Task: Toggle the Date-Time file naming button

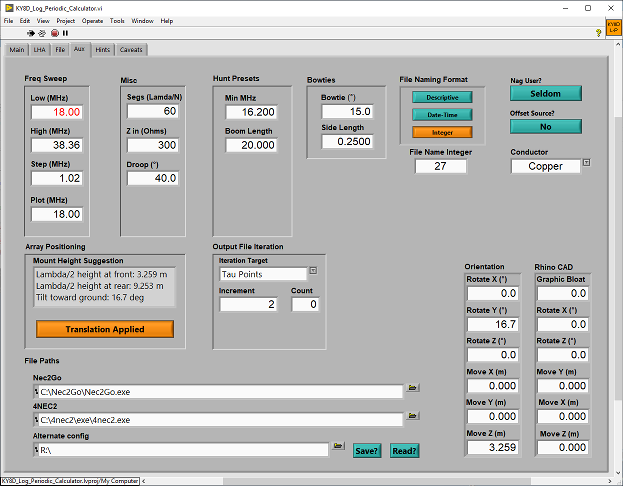Action: point(442,115)
